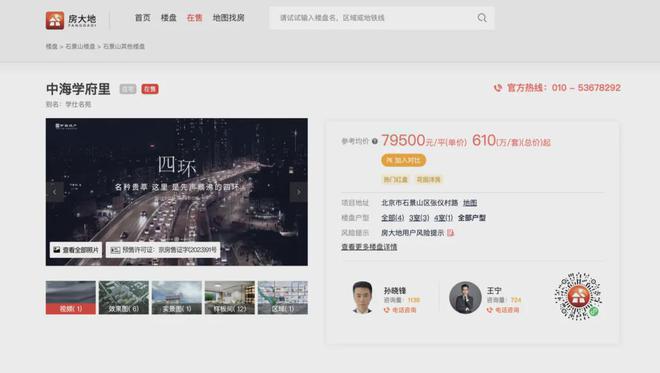The image size is (660, 373).
Task: Click the property title 中海学府里
Action: [x=78, y=89]
